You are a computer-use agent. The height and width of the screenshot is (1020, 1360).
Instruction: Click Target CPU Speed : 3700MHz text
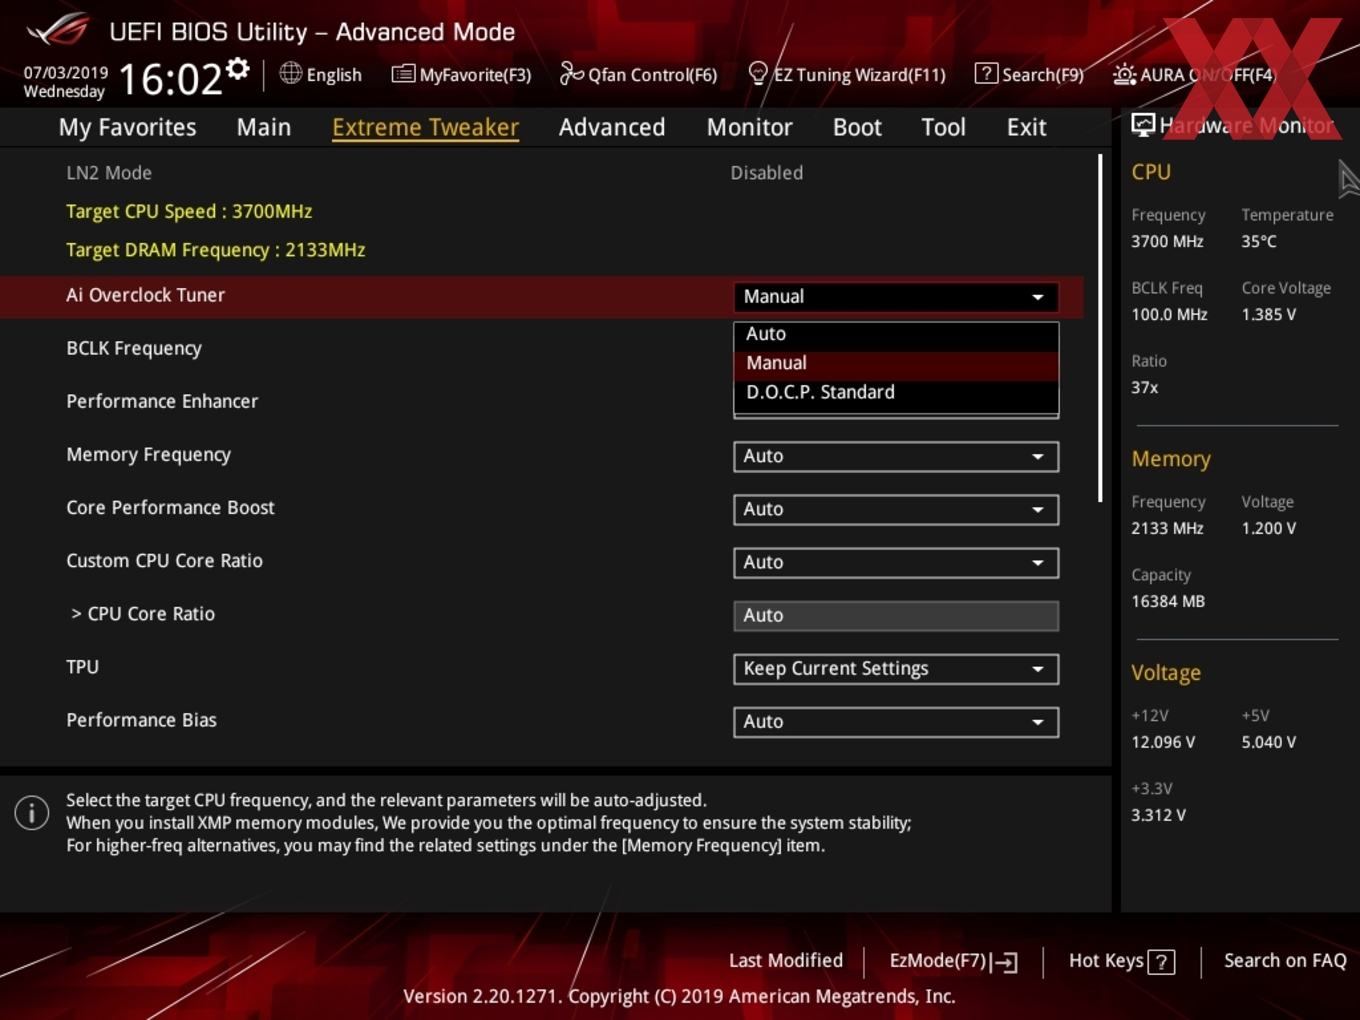[189, 211]
